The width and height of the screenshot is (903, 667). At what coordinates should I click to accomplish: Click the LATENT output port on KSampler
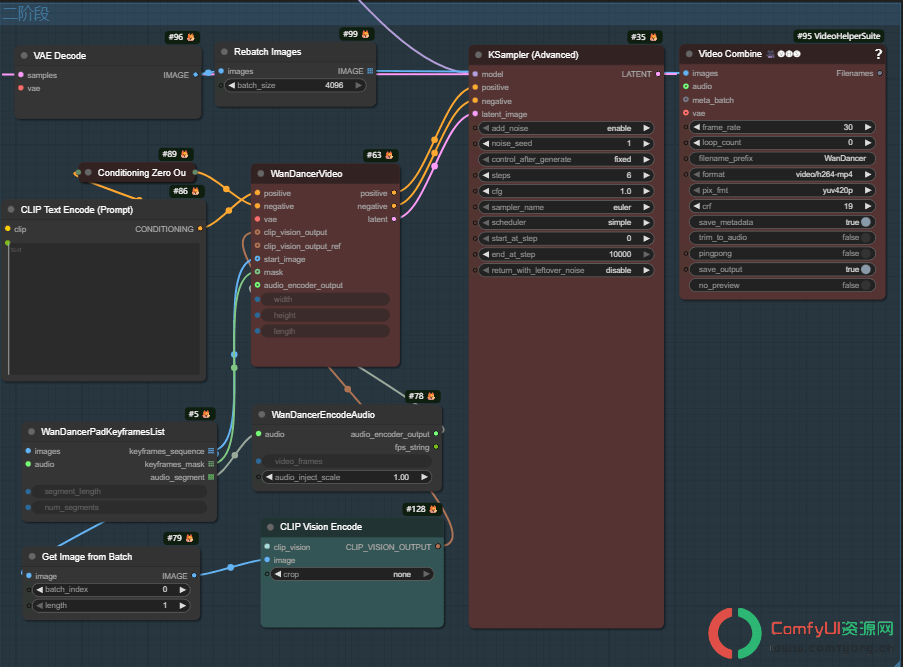coord(658,74)
